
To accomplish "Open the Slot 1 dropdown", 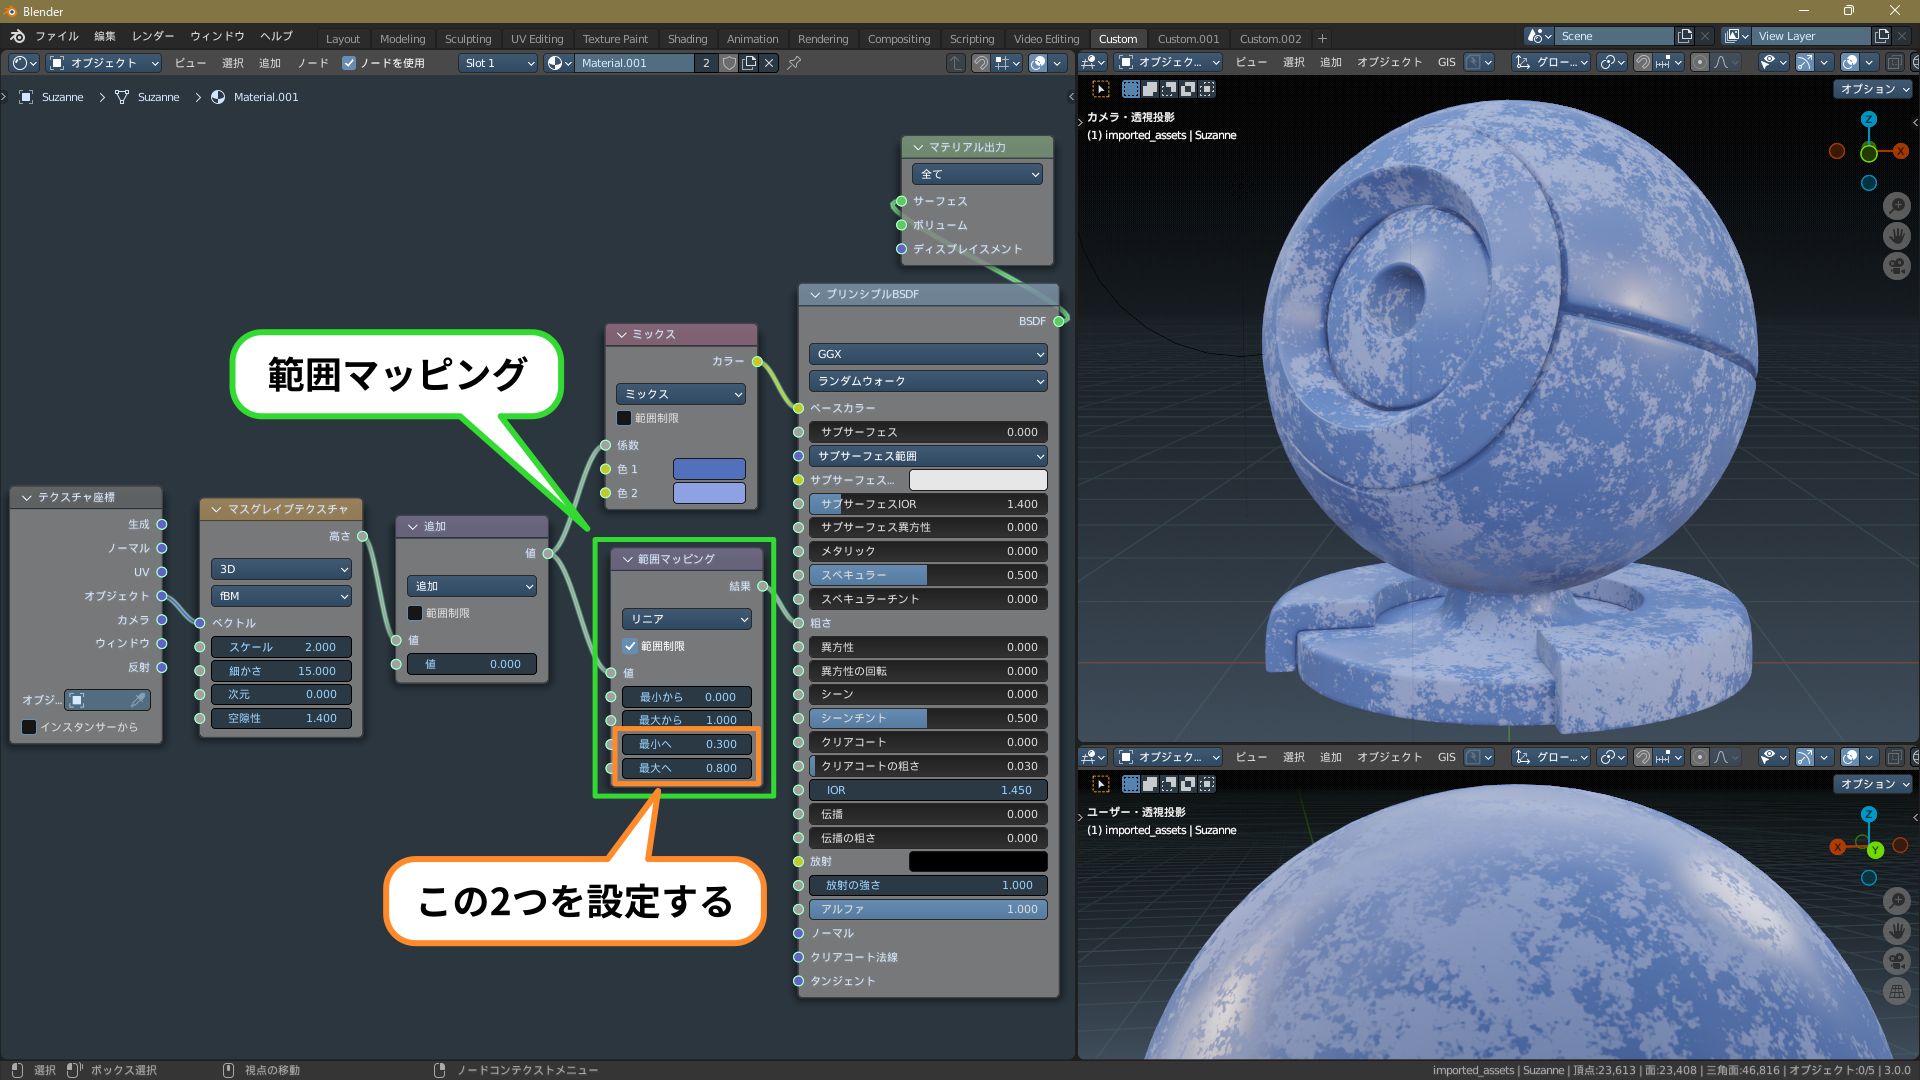I will [x=499, y=63].
